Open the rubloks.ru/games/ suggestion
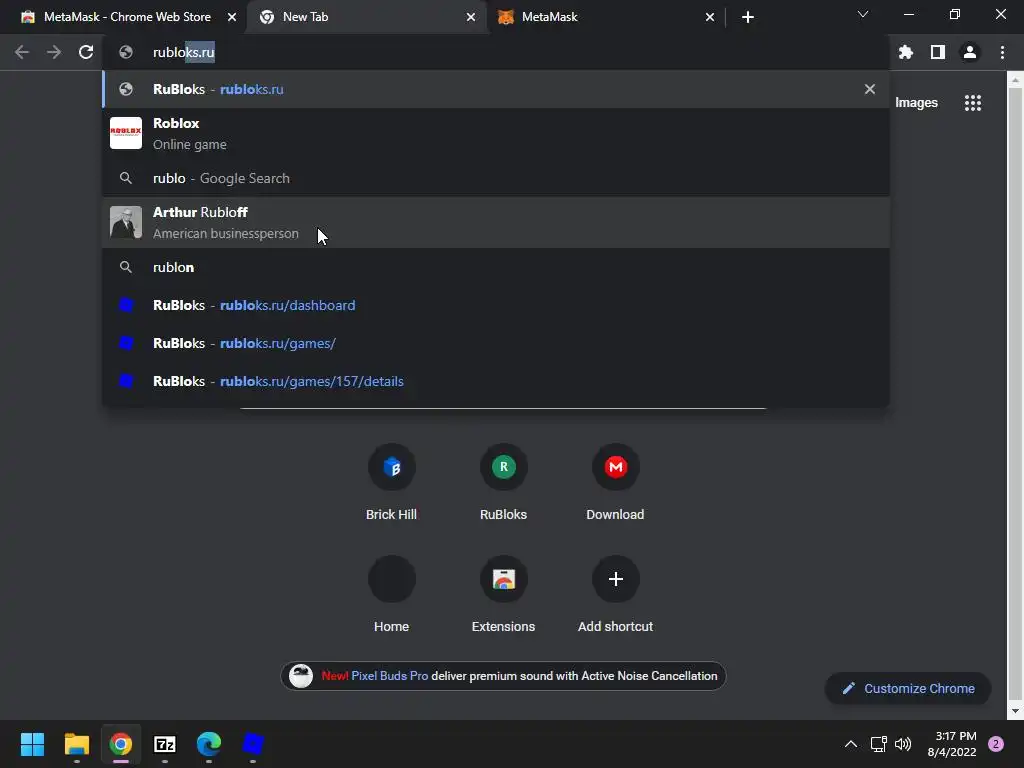The width and height of the screenshot is (1024, 768). click(x=496, y=343)
